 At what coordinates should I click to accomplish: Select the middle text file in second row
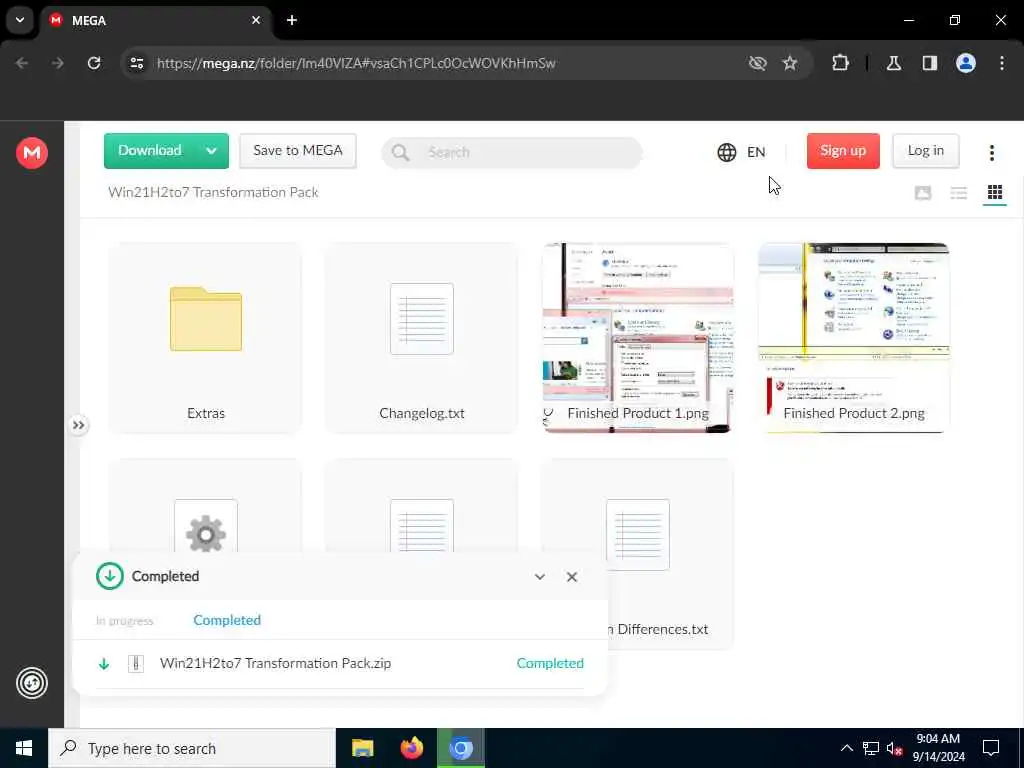coord(422,526)
